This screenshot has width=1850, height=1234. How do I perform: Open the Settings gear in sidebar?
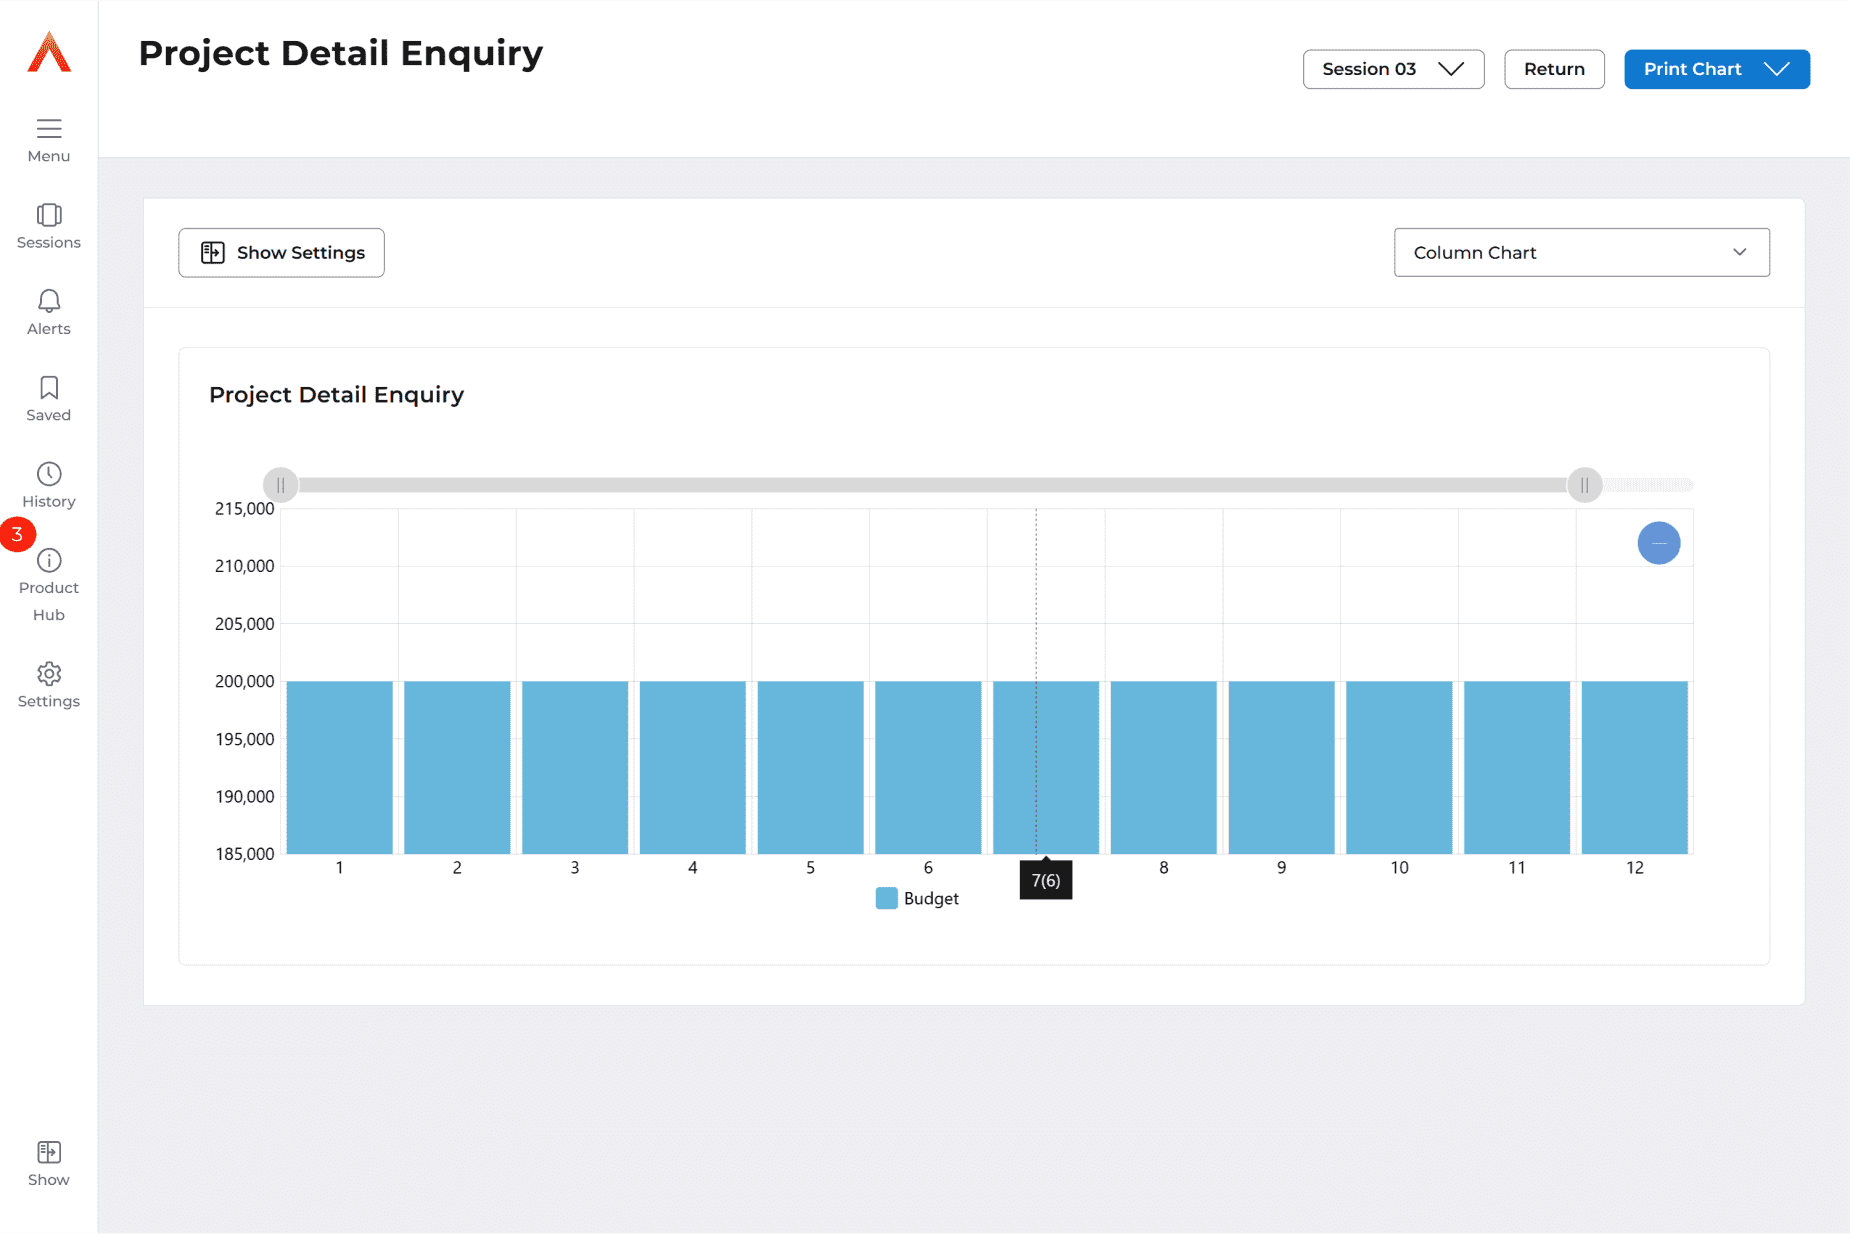[49, 674]
